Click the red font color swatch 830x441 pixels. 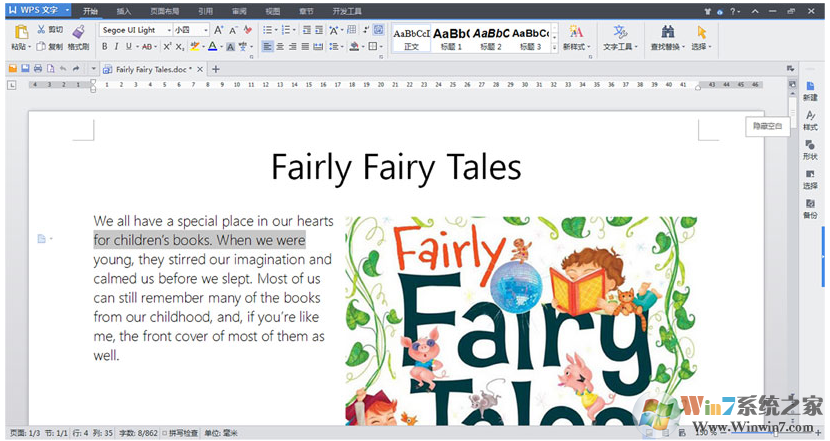coord(212,47)
